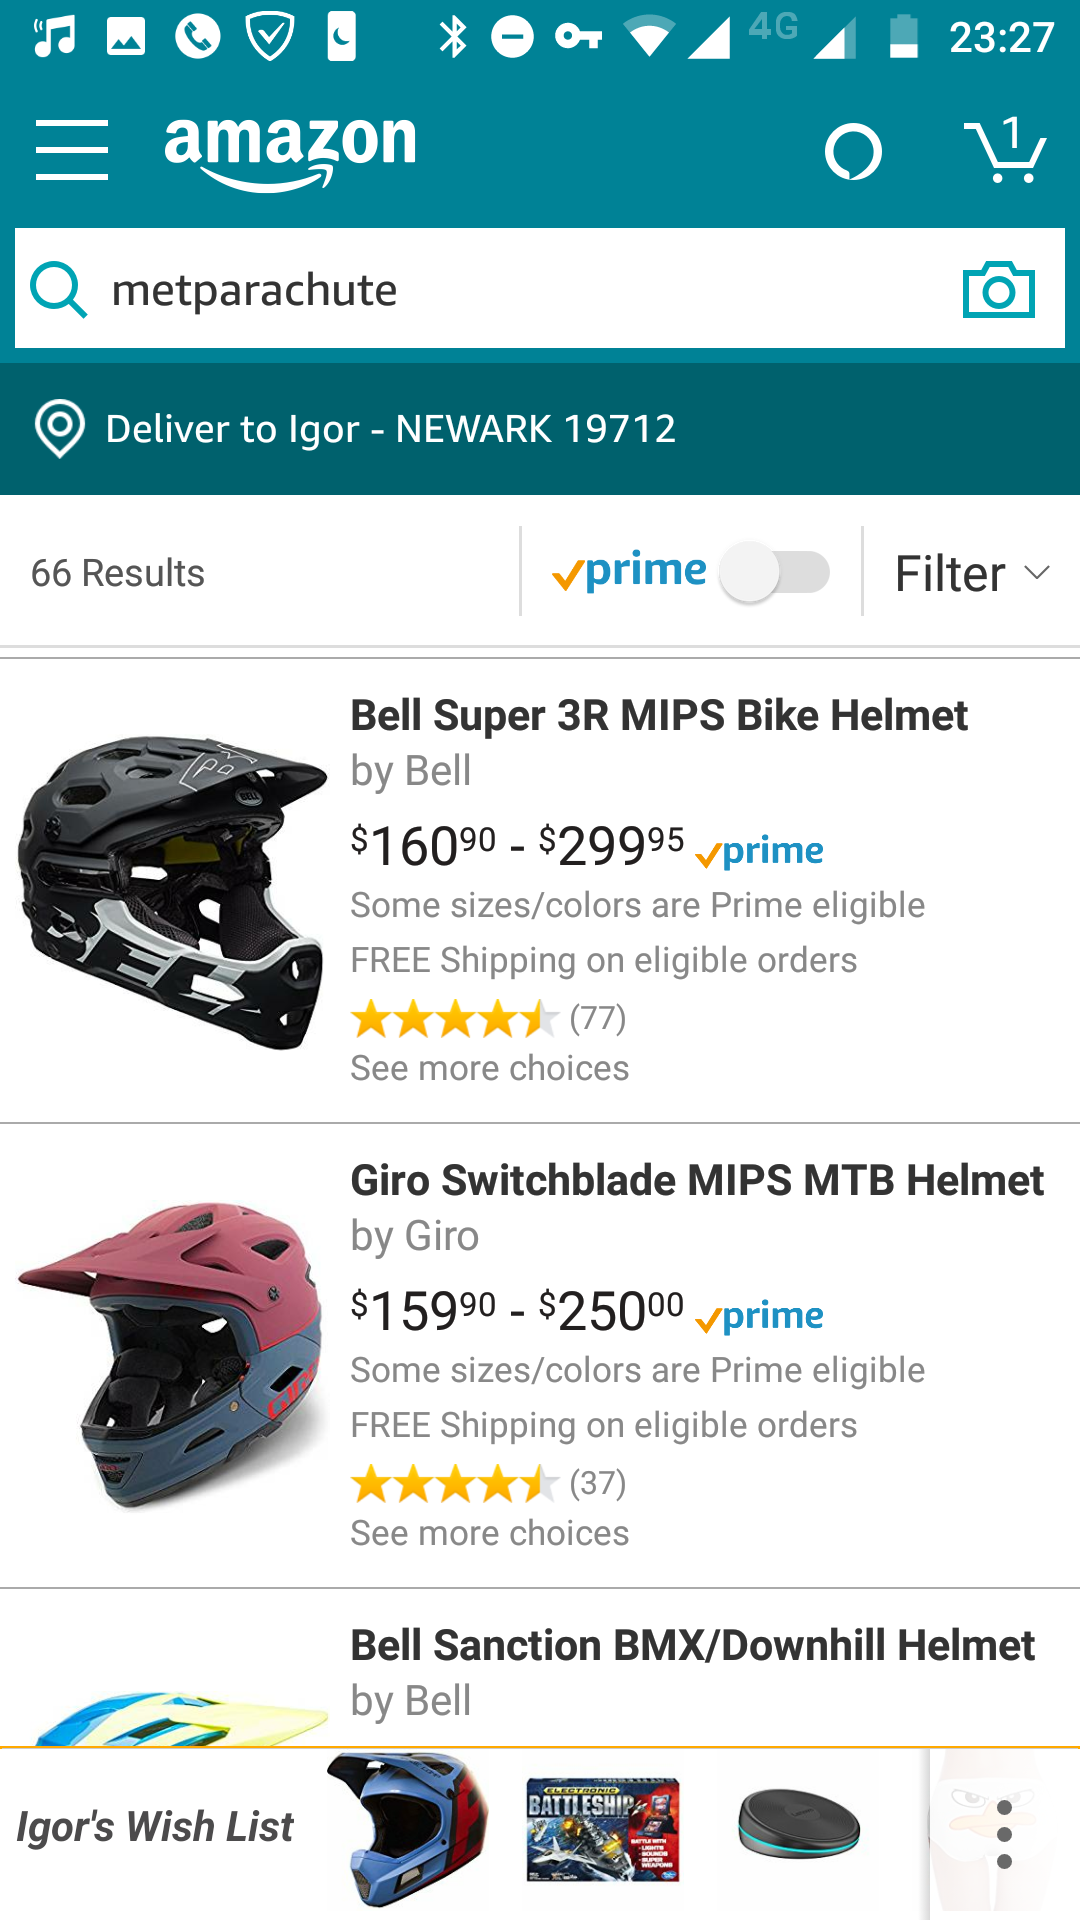This screenshot has height=1920, width=1080.
Task: Tap the delivery location pin icon
Action: 60,429
